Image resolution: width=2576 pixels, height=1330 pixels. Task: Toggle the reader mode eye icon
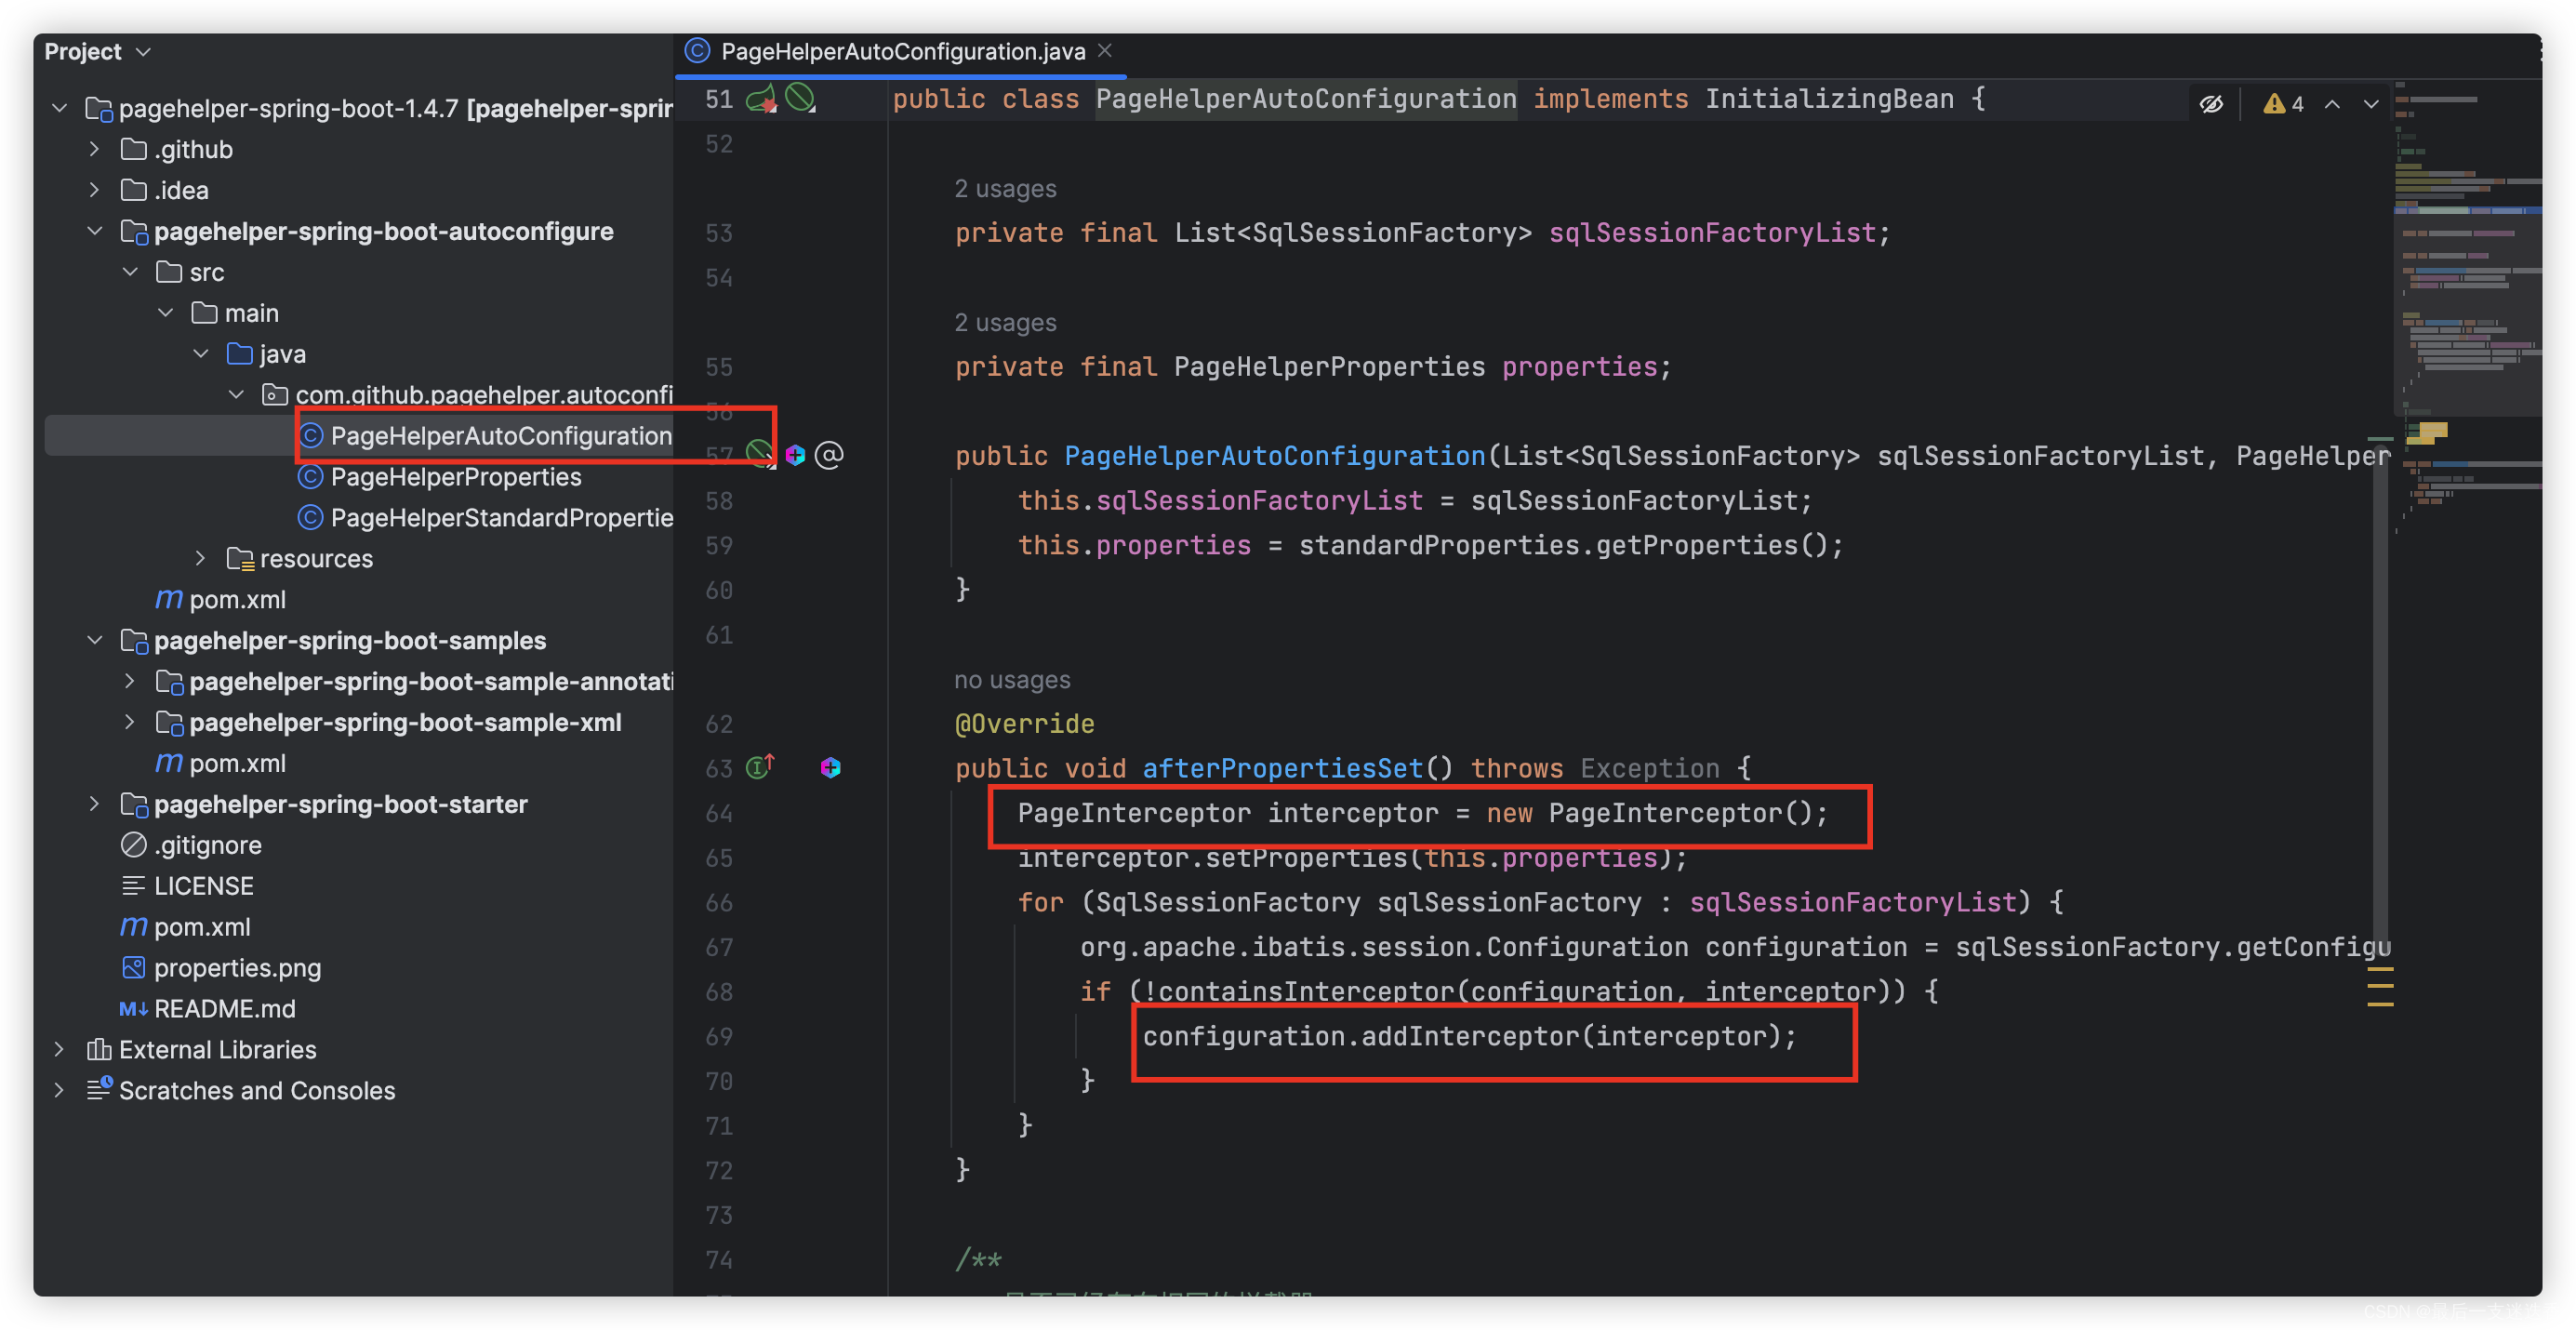[x=2211, y=104]
